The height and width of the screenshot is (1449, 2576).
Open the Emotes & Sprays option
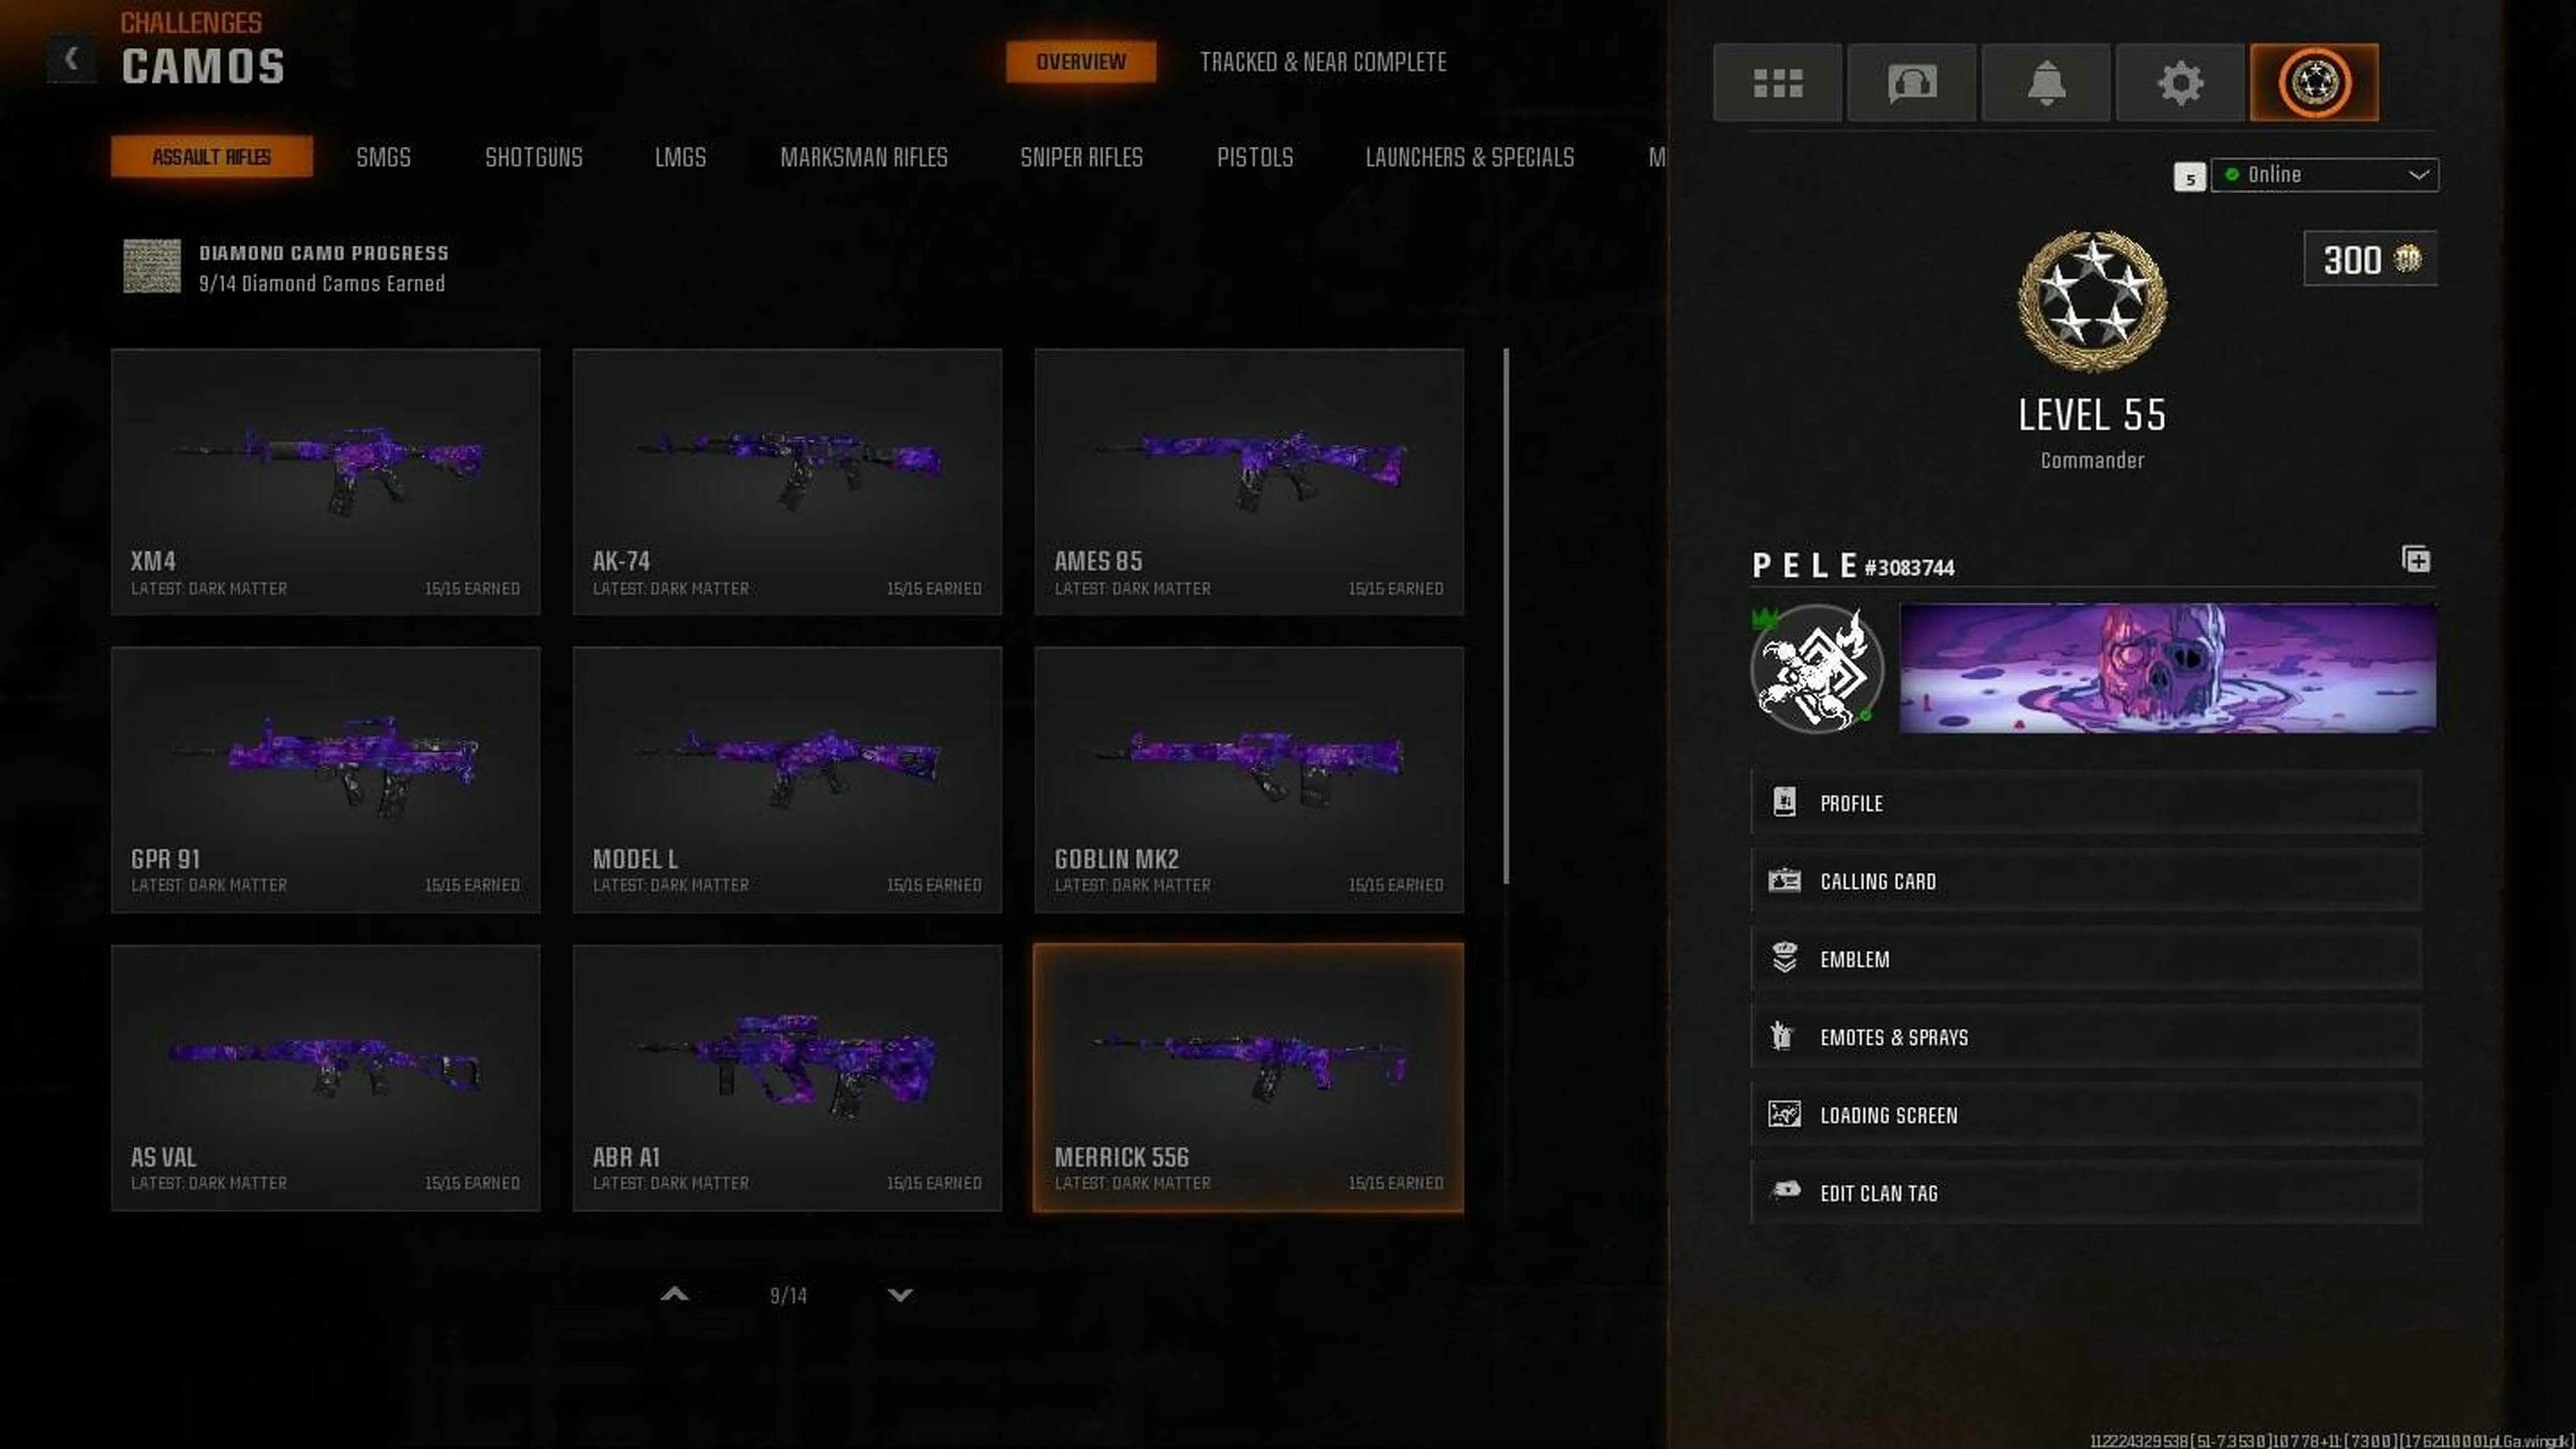pos(2086,1037)
